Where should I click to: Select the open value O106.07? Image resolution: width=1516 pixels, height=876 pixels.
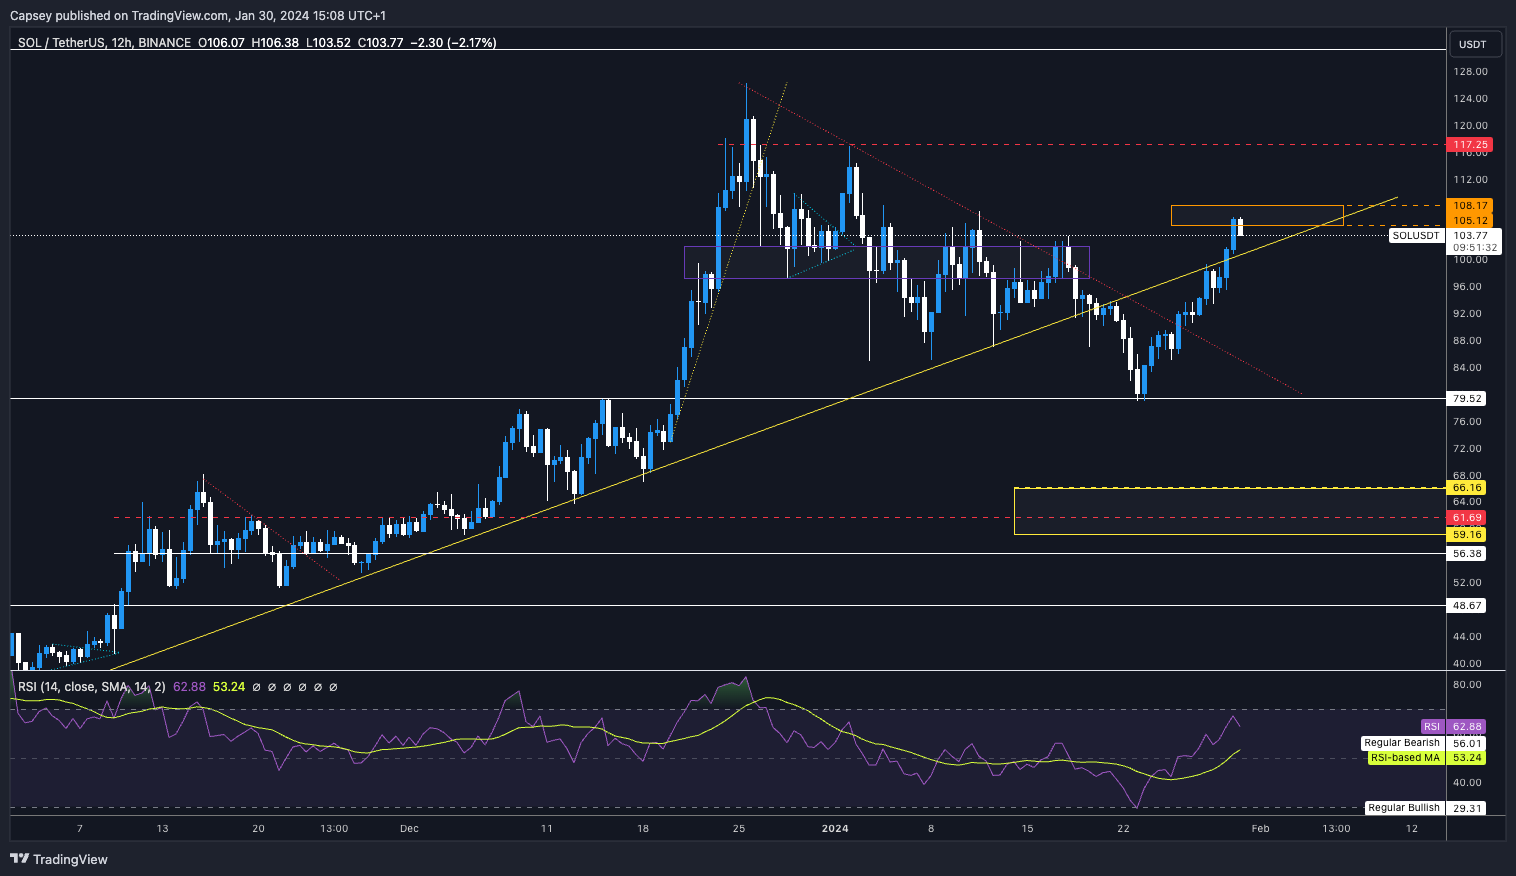click(221, 42)
